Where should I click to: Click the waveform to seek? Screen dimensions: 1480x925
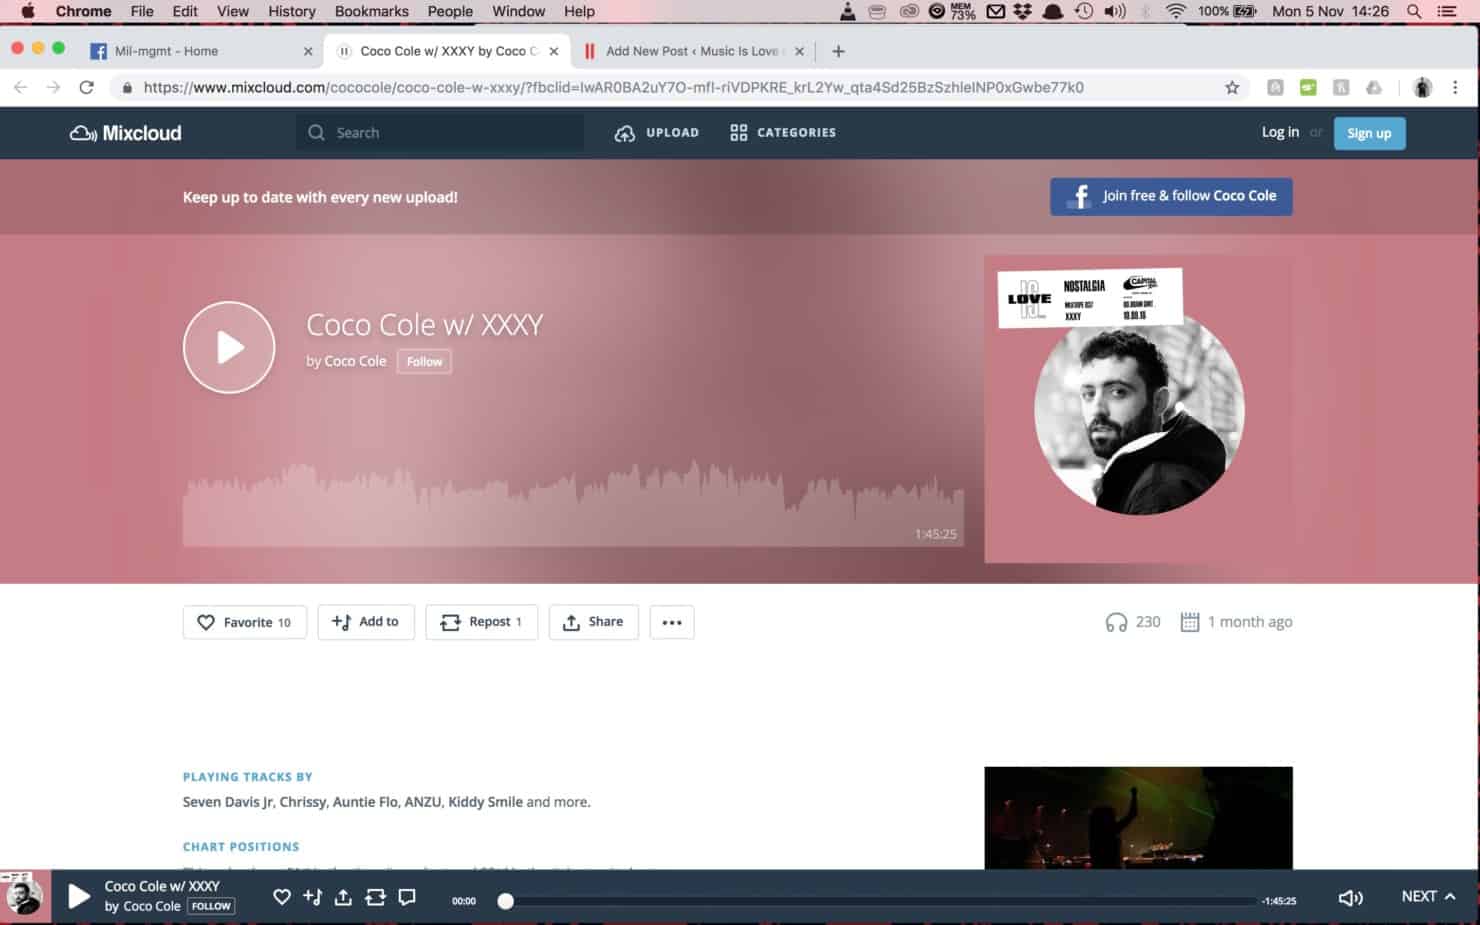click(573, 504)
